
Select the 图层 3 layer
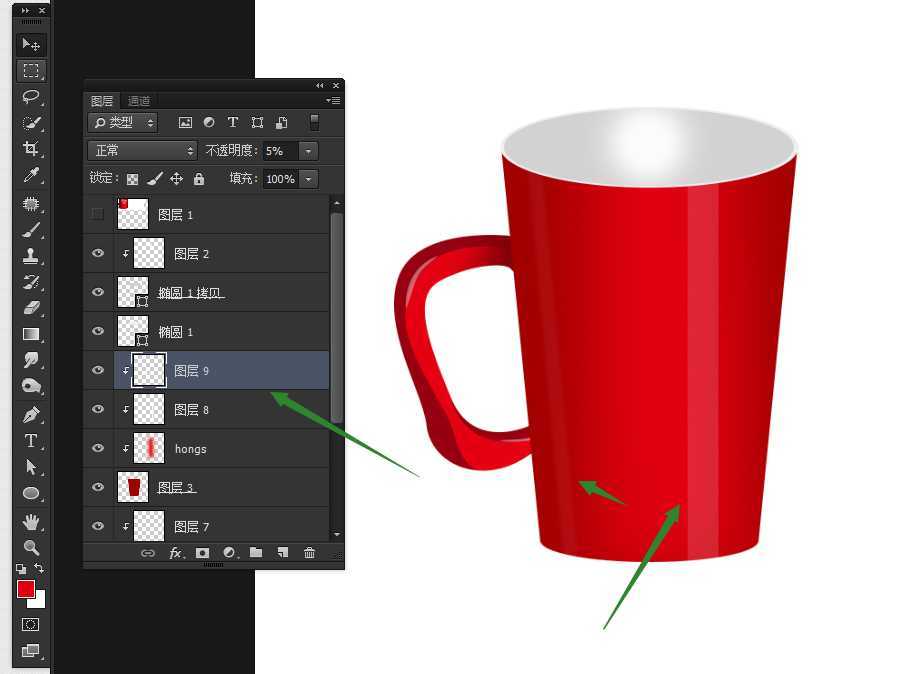[177, 488]
